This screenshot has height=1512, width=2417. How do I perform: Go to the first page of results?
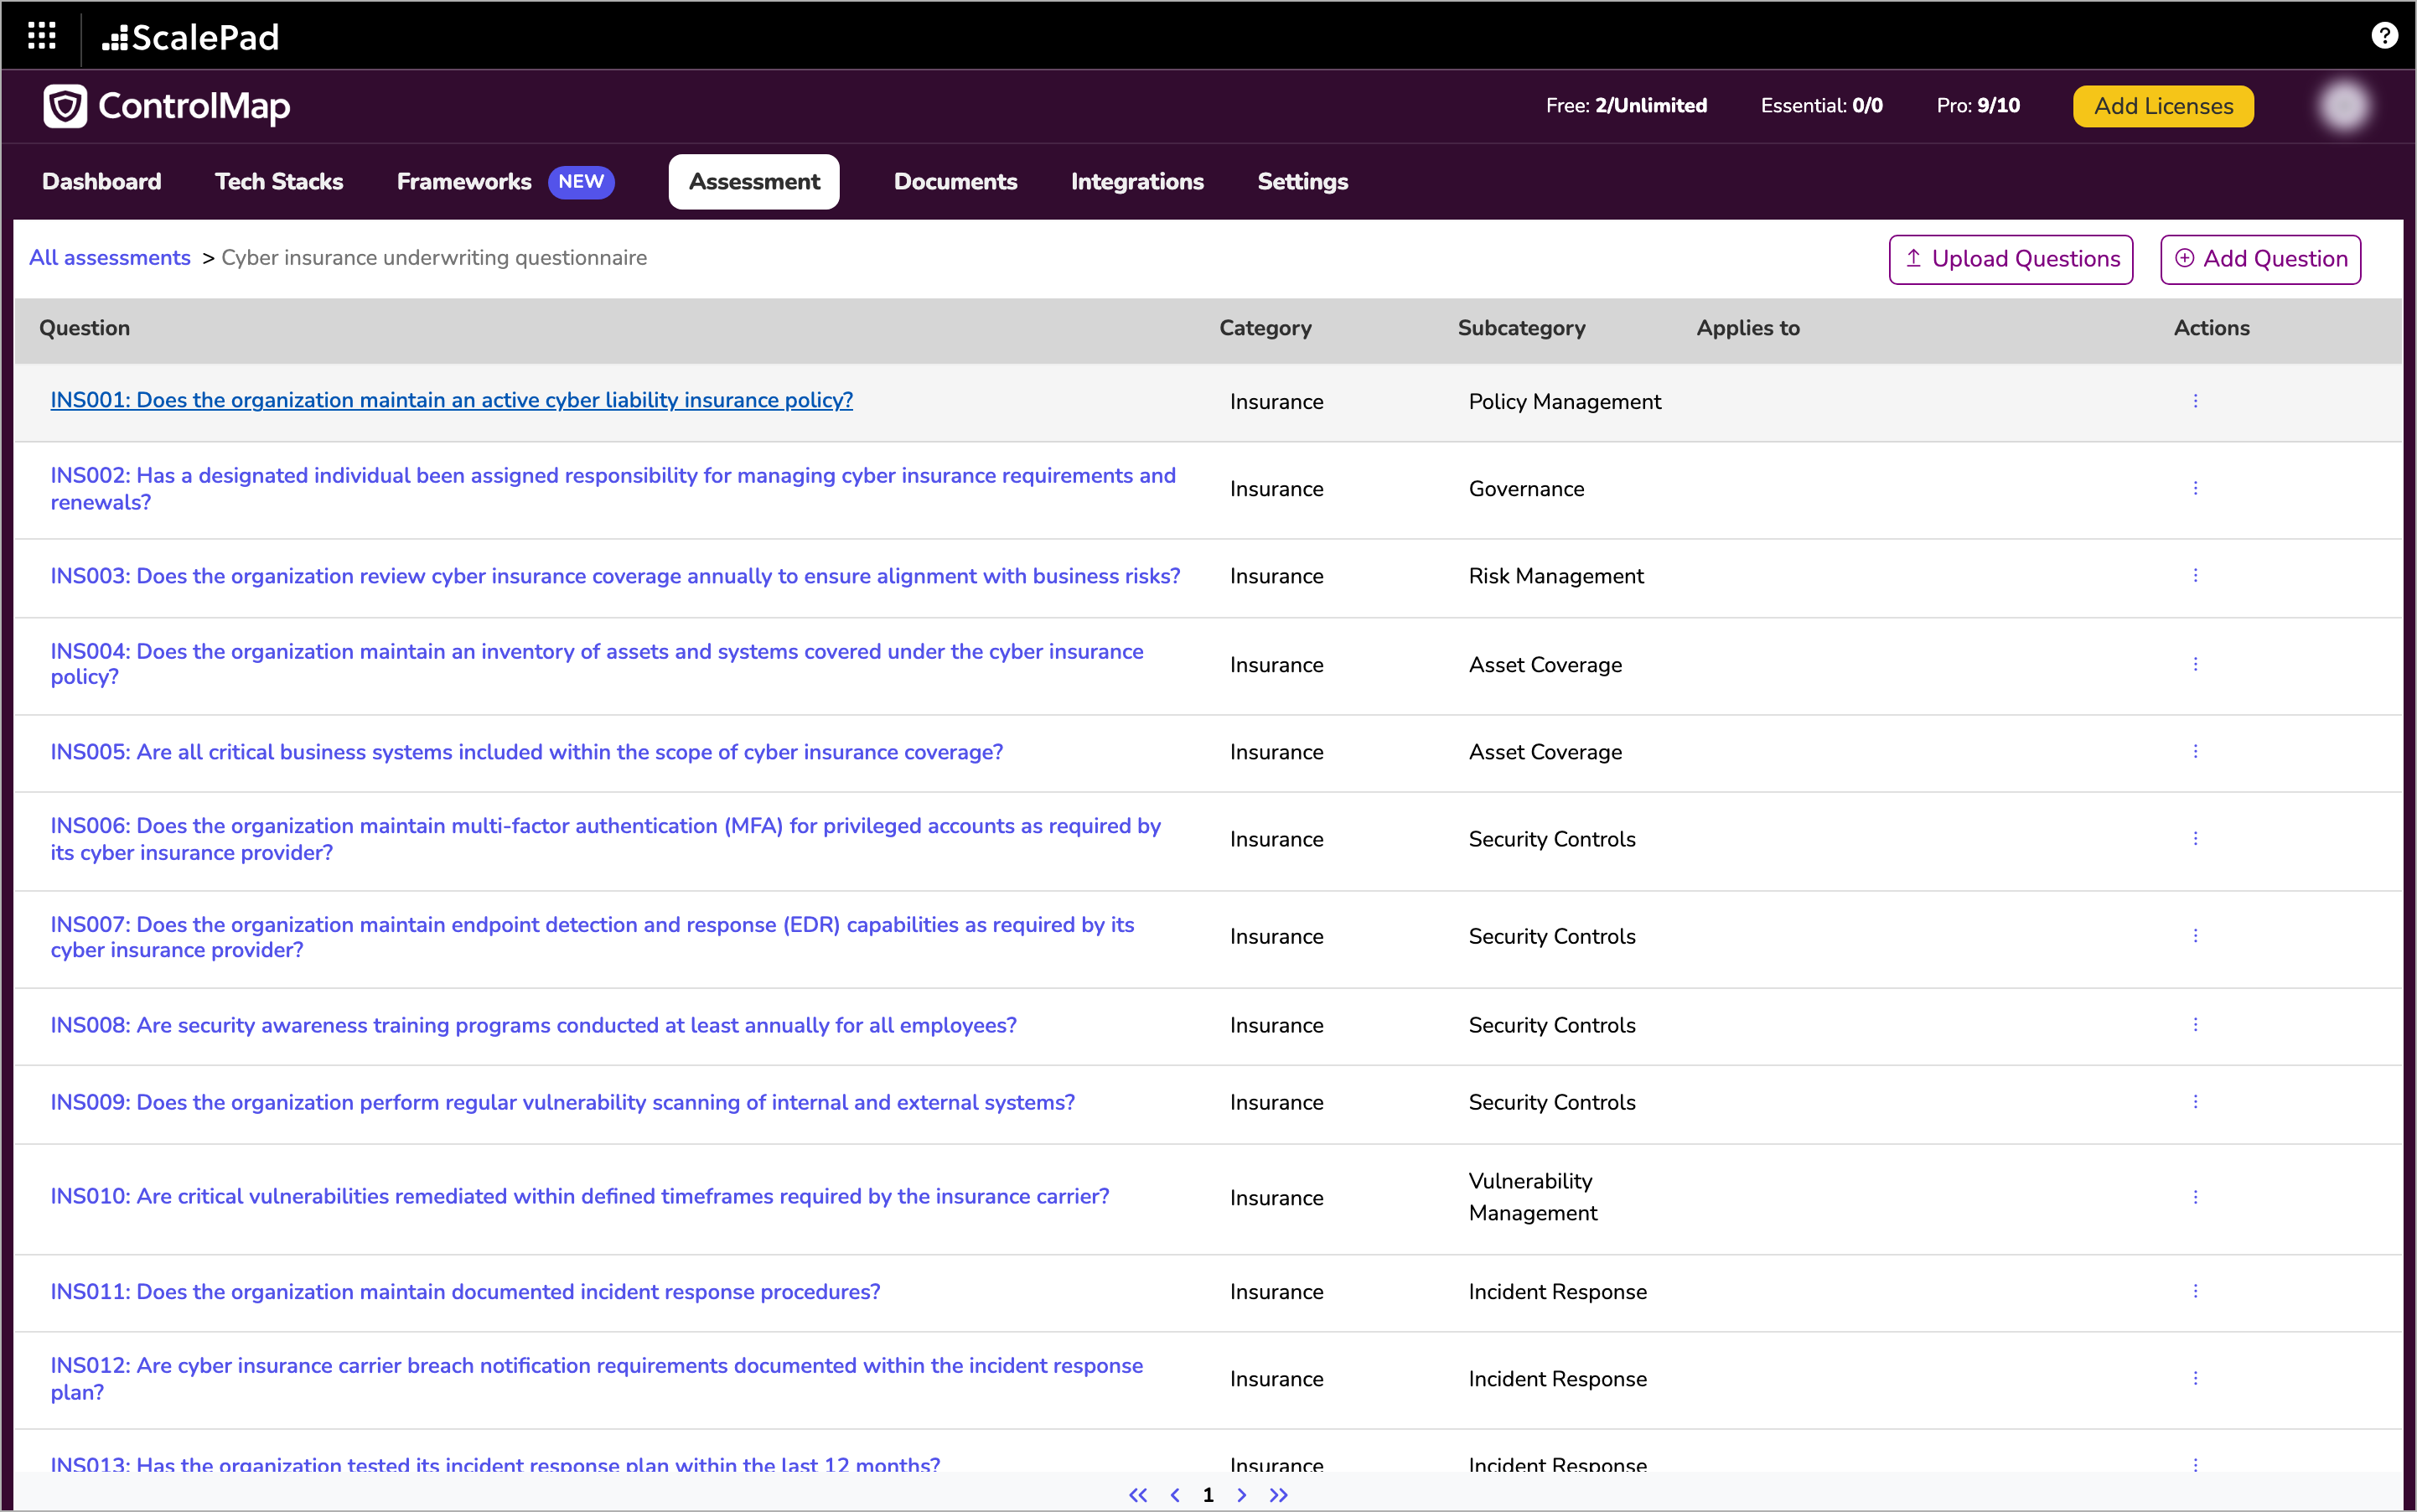tap(1138, 1494)
